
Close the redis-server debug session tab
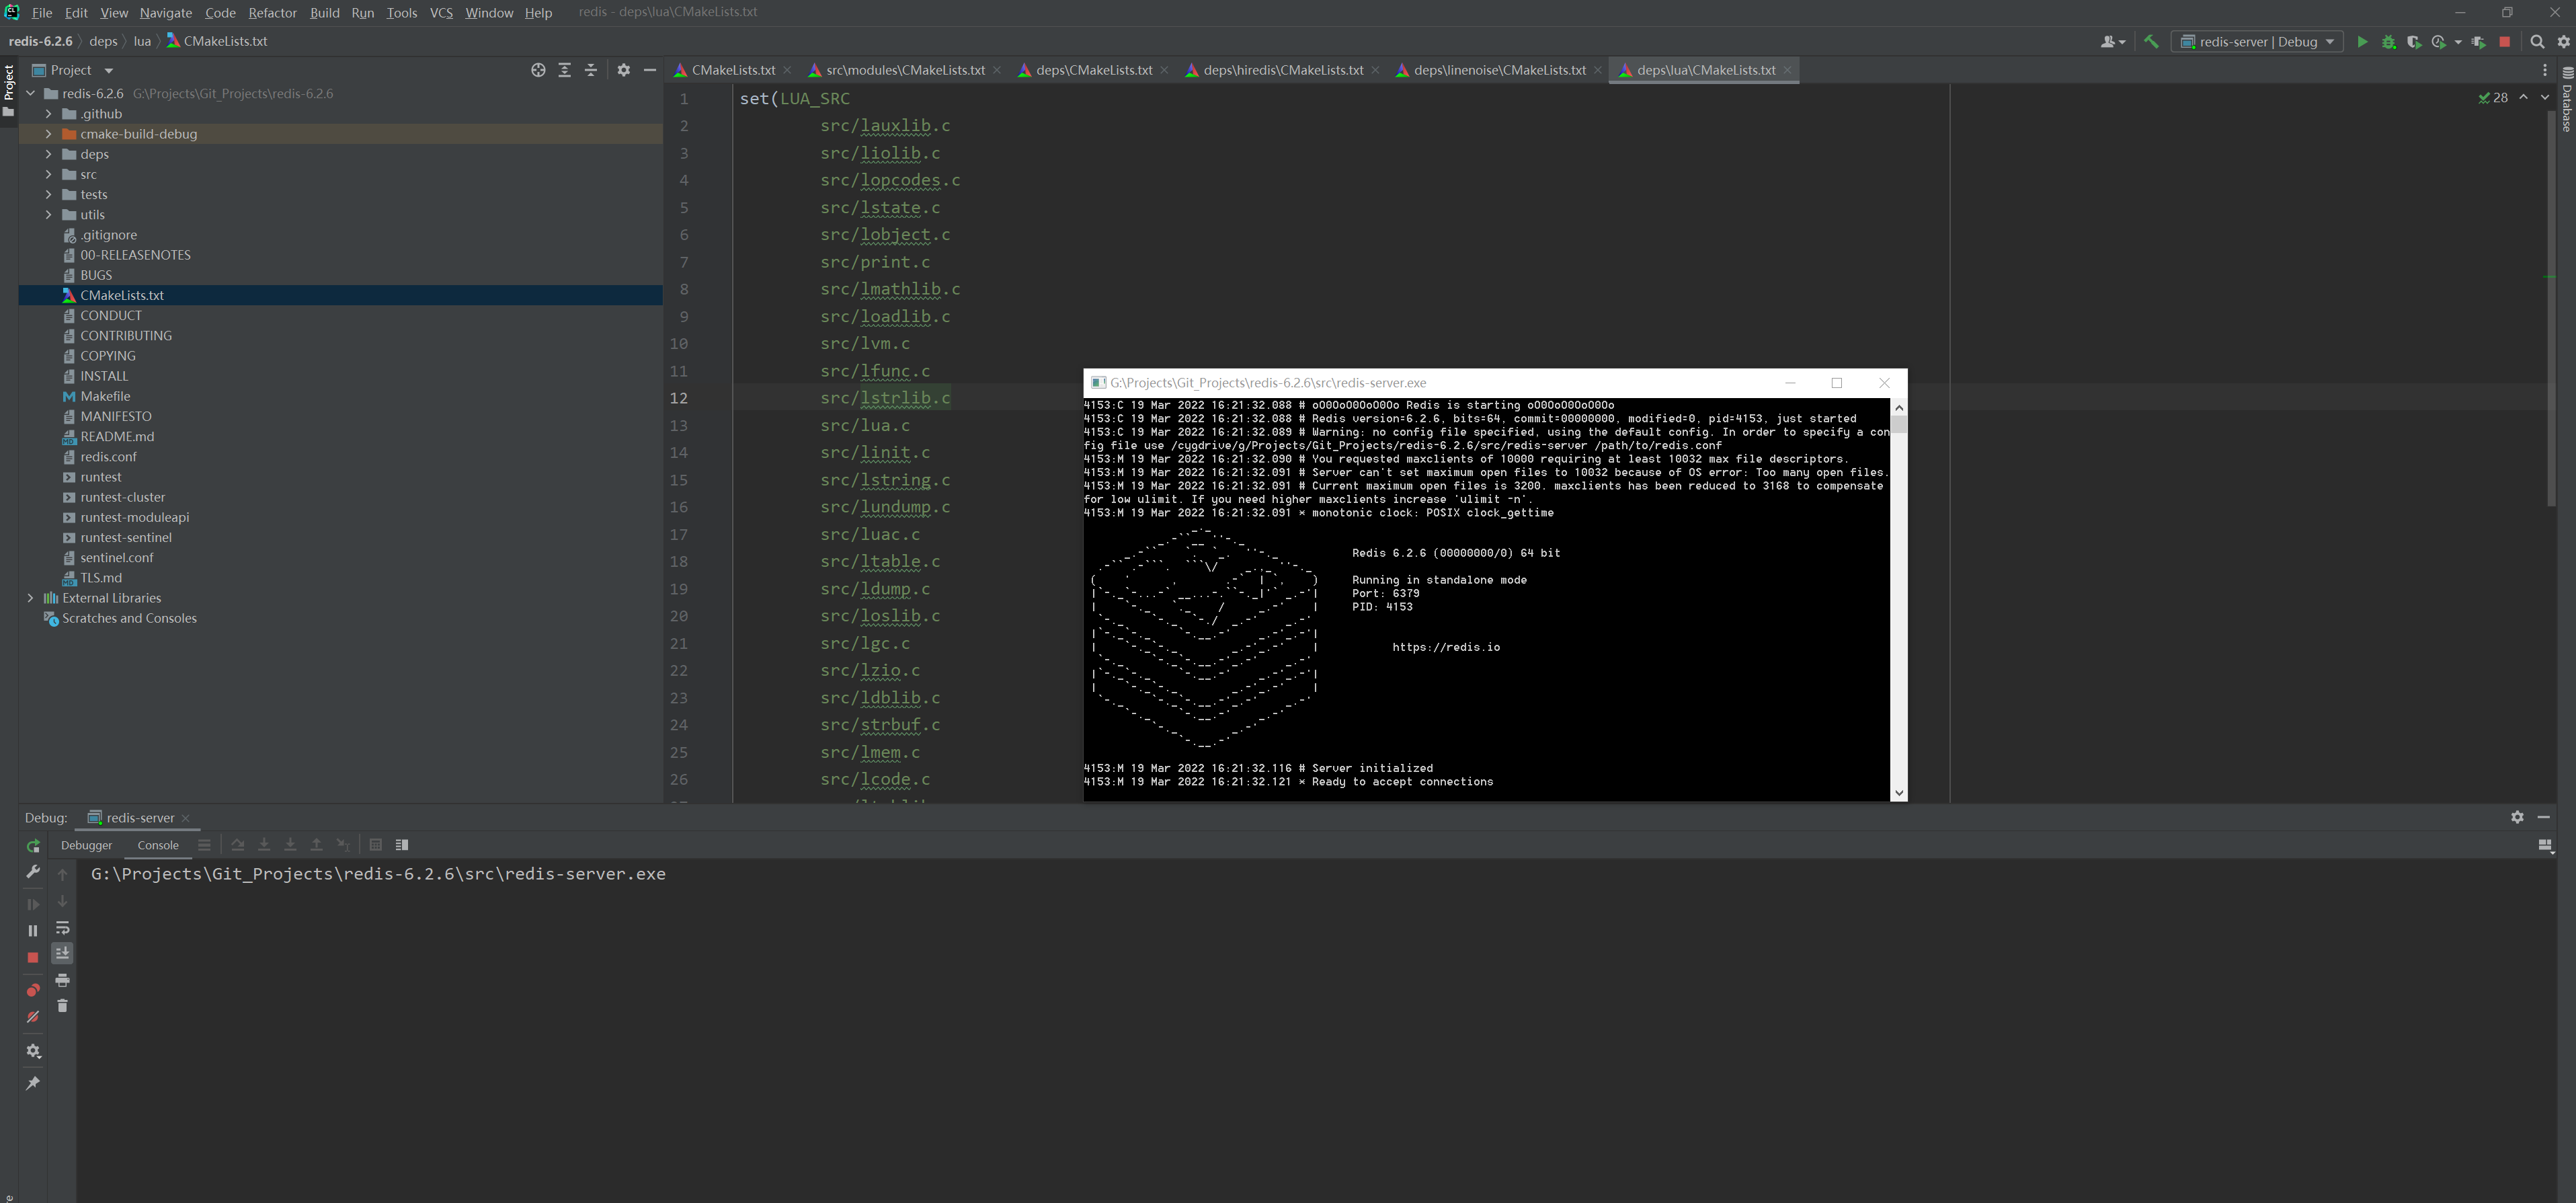(x=186, y=818)
